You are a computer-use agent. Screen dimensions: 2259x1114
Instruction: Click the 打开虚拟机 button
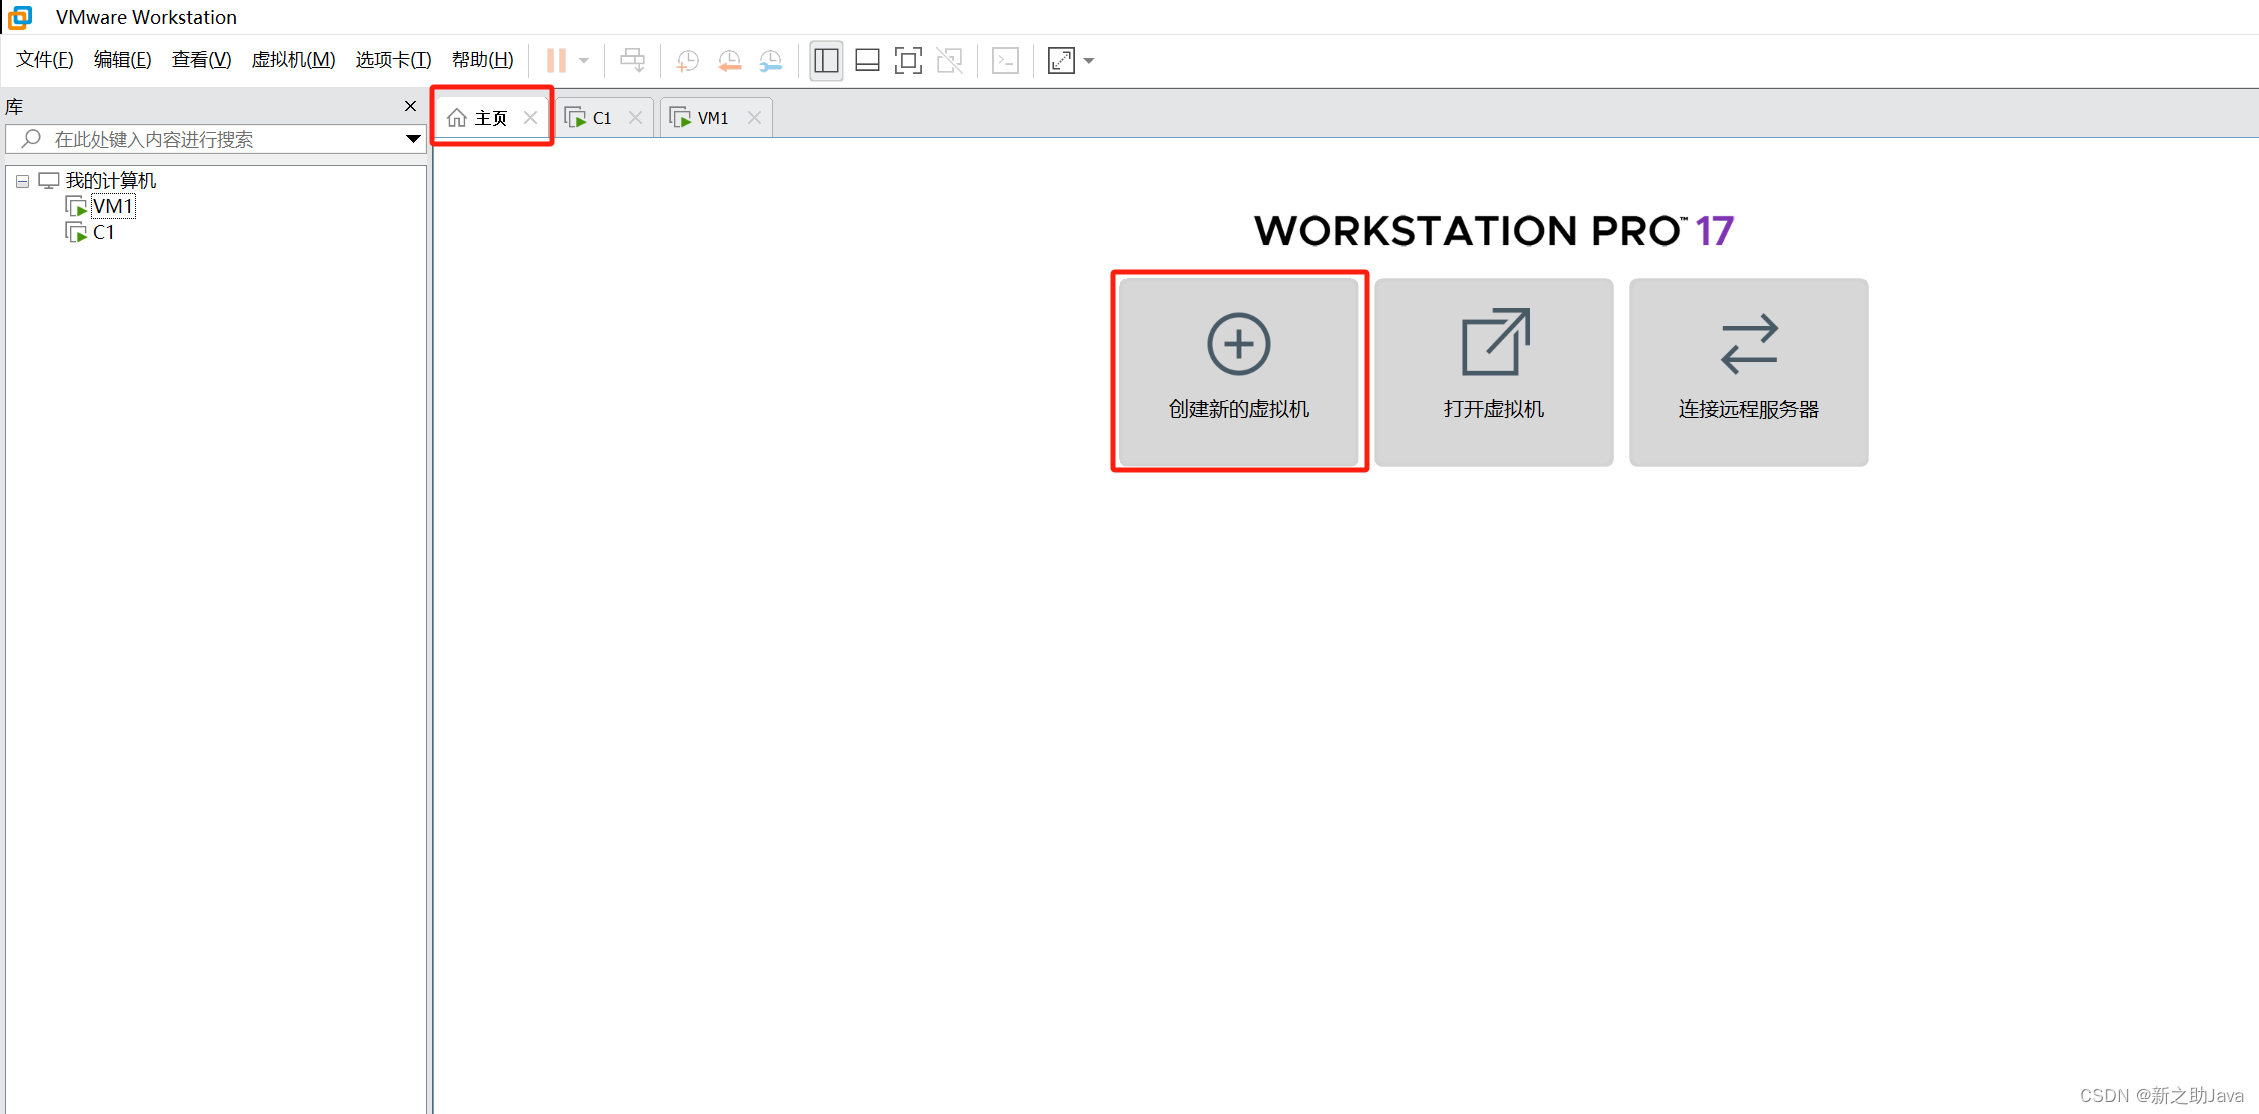pos(1494,372)
